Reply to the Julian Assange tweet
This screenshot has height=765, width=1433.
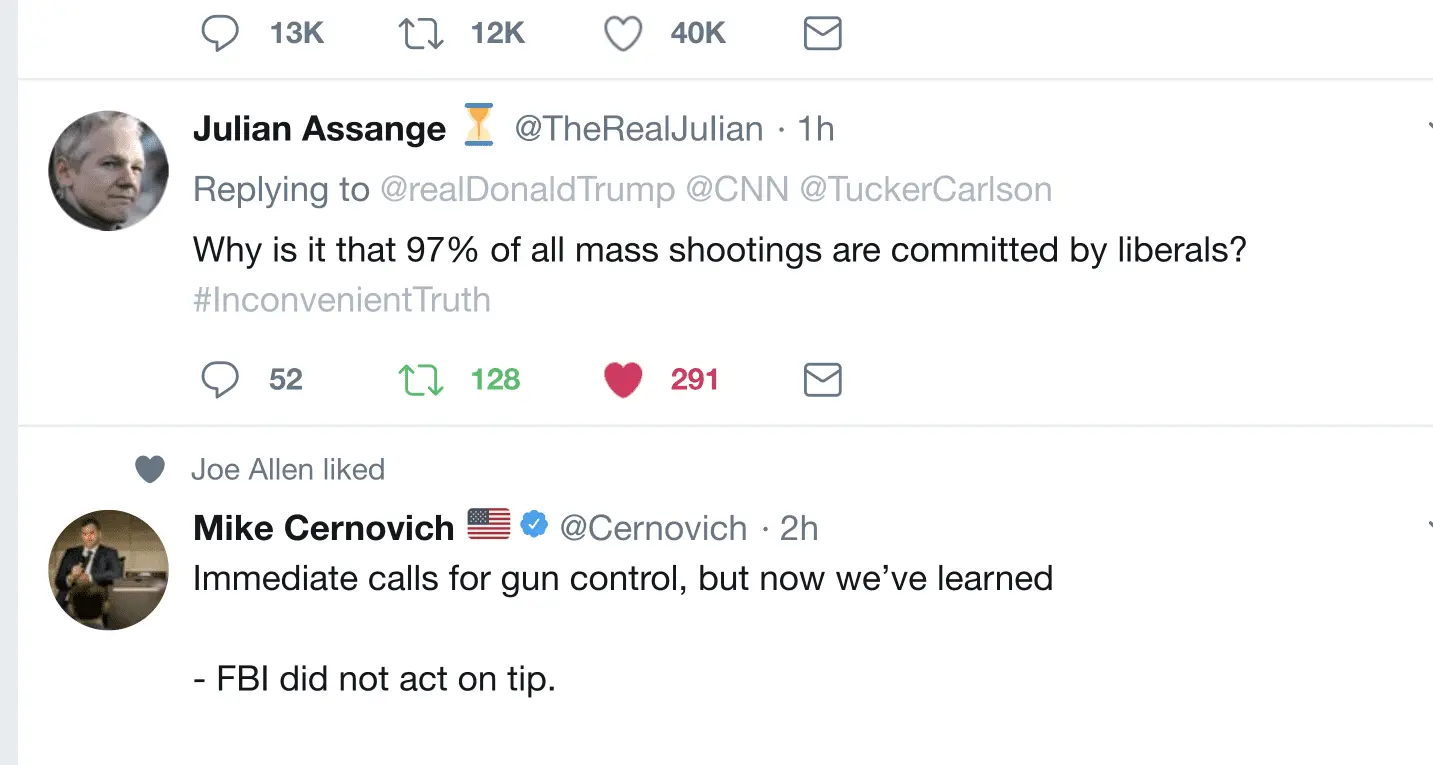[x=220, y=380]
